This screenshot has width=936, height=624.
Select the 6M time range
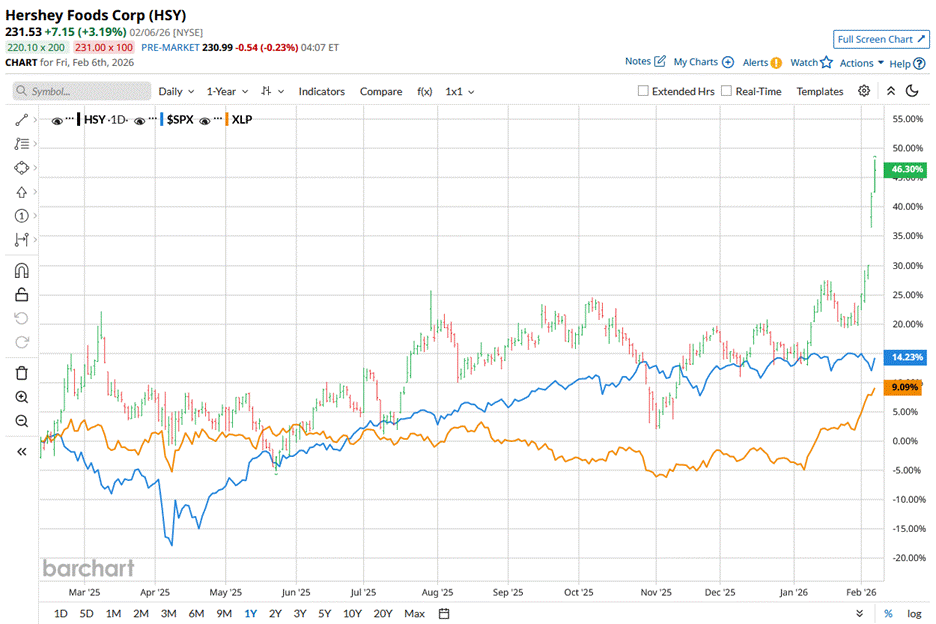tap(196, 613)
